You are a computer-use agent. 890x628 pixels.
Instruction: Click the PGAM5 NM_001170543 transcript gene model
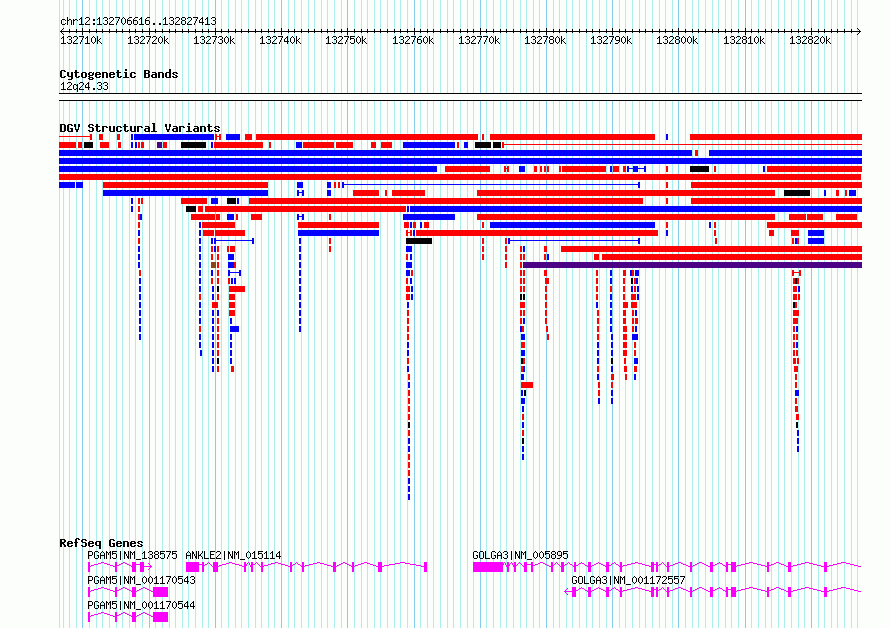click(128, 592)
